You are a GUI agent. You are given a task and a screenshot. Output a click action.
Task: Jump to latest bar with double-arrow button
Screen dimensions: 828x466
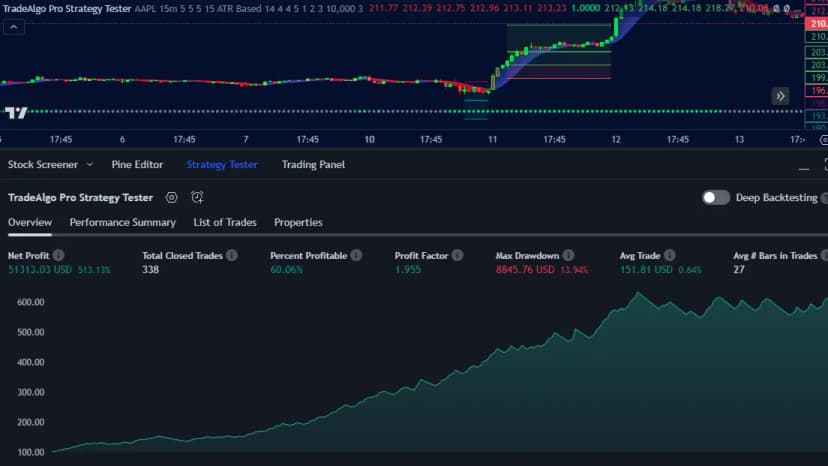780,96
